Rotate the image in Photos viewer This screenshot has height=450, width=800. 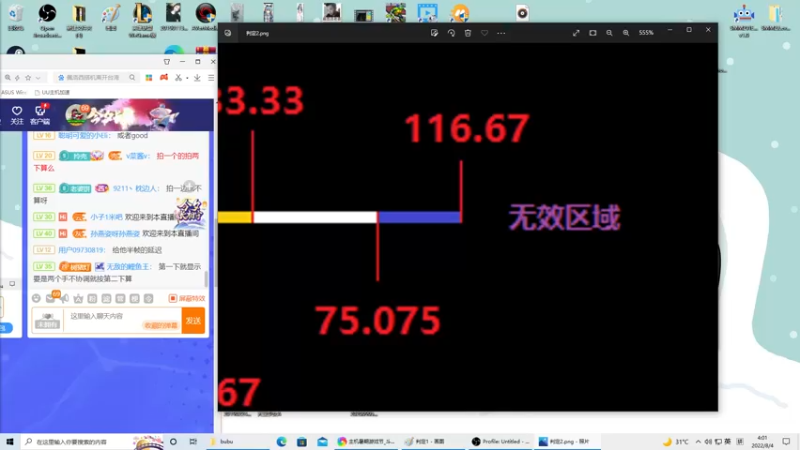451,33
